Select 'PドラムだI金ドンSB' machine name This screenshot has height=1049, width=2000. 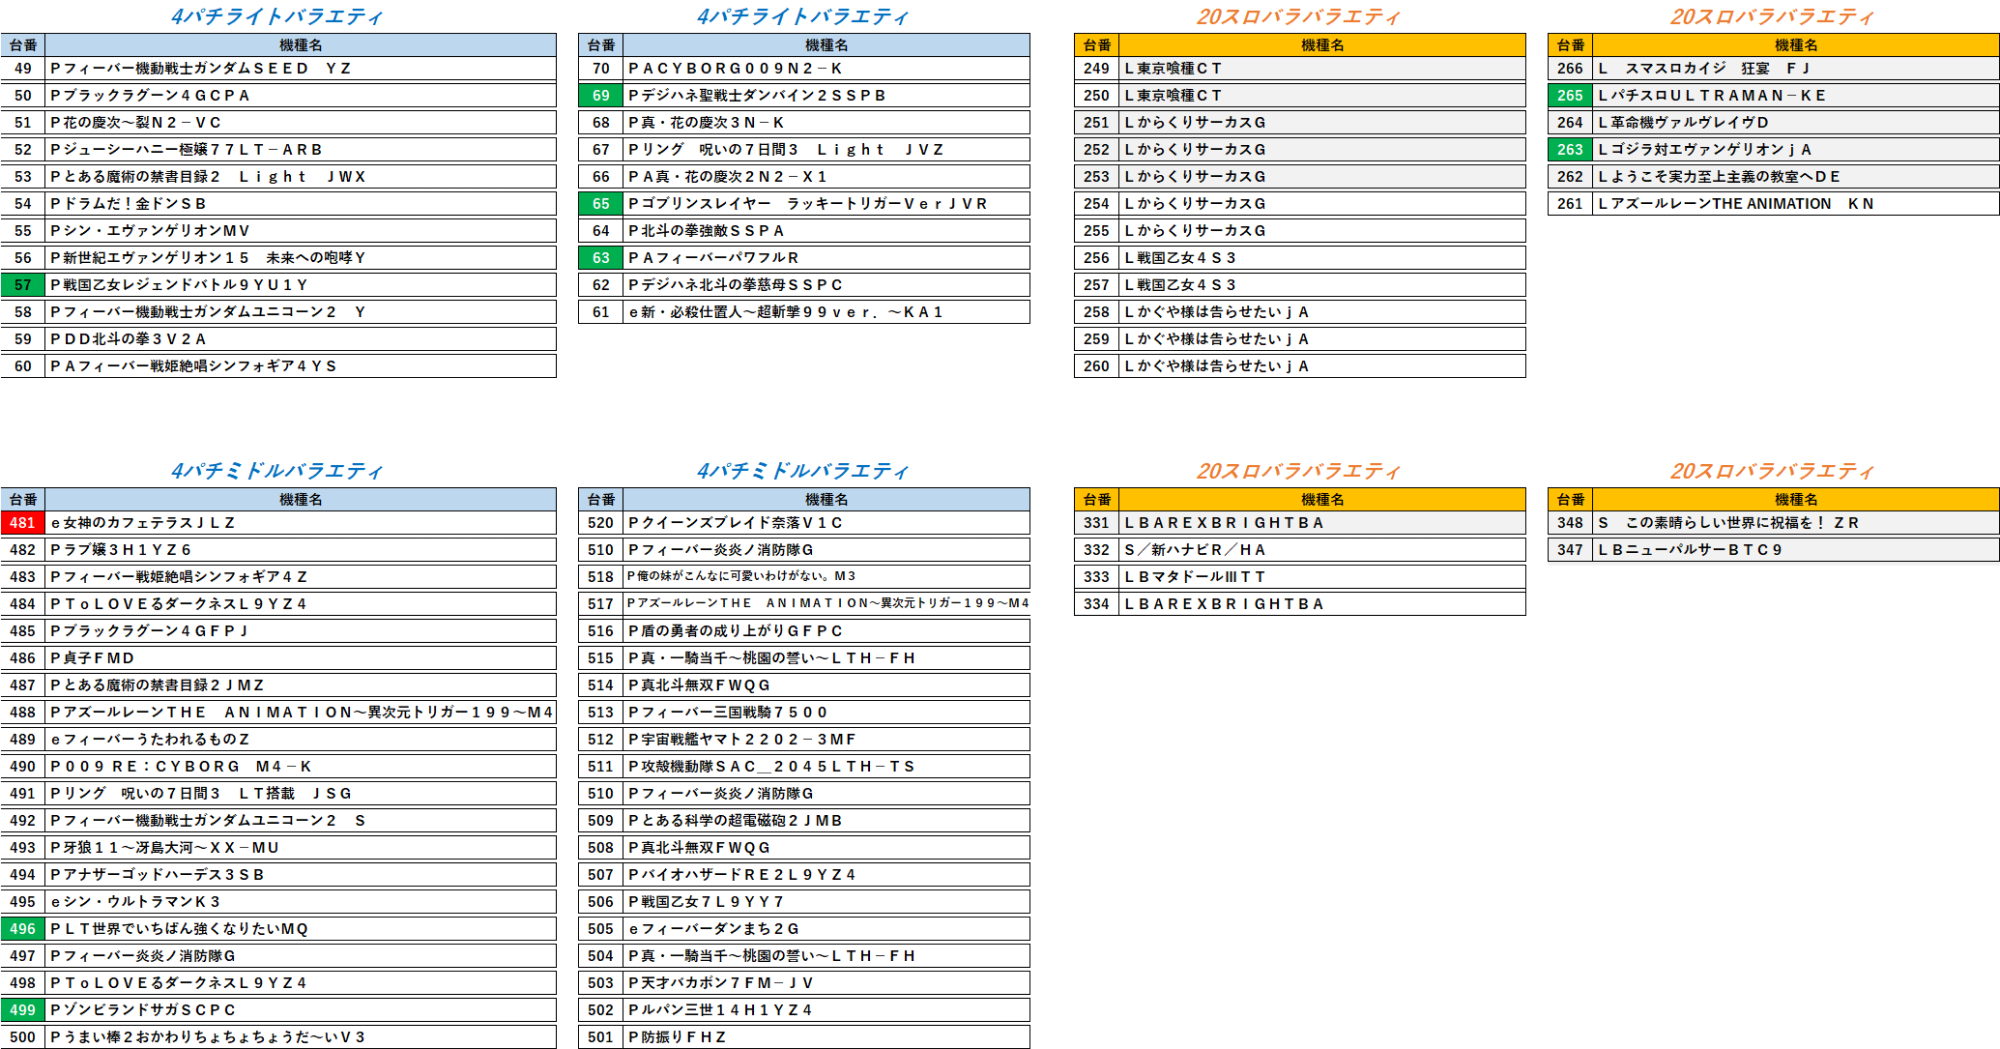tap(301, 204)
